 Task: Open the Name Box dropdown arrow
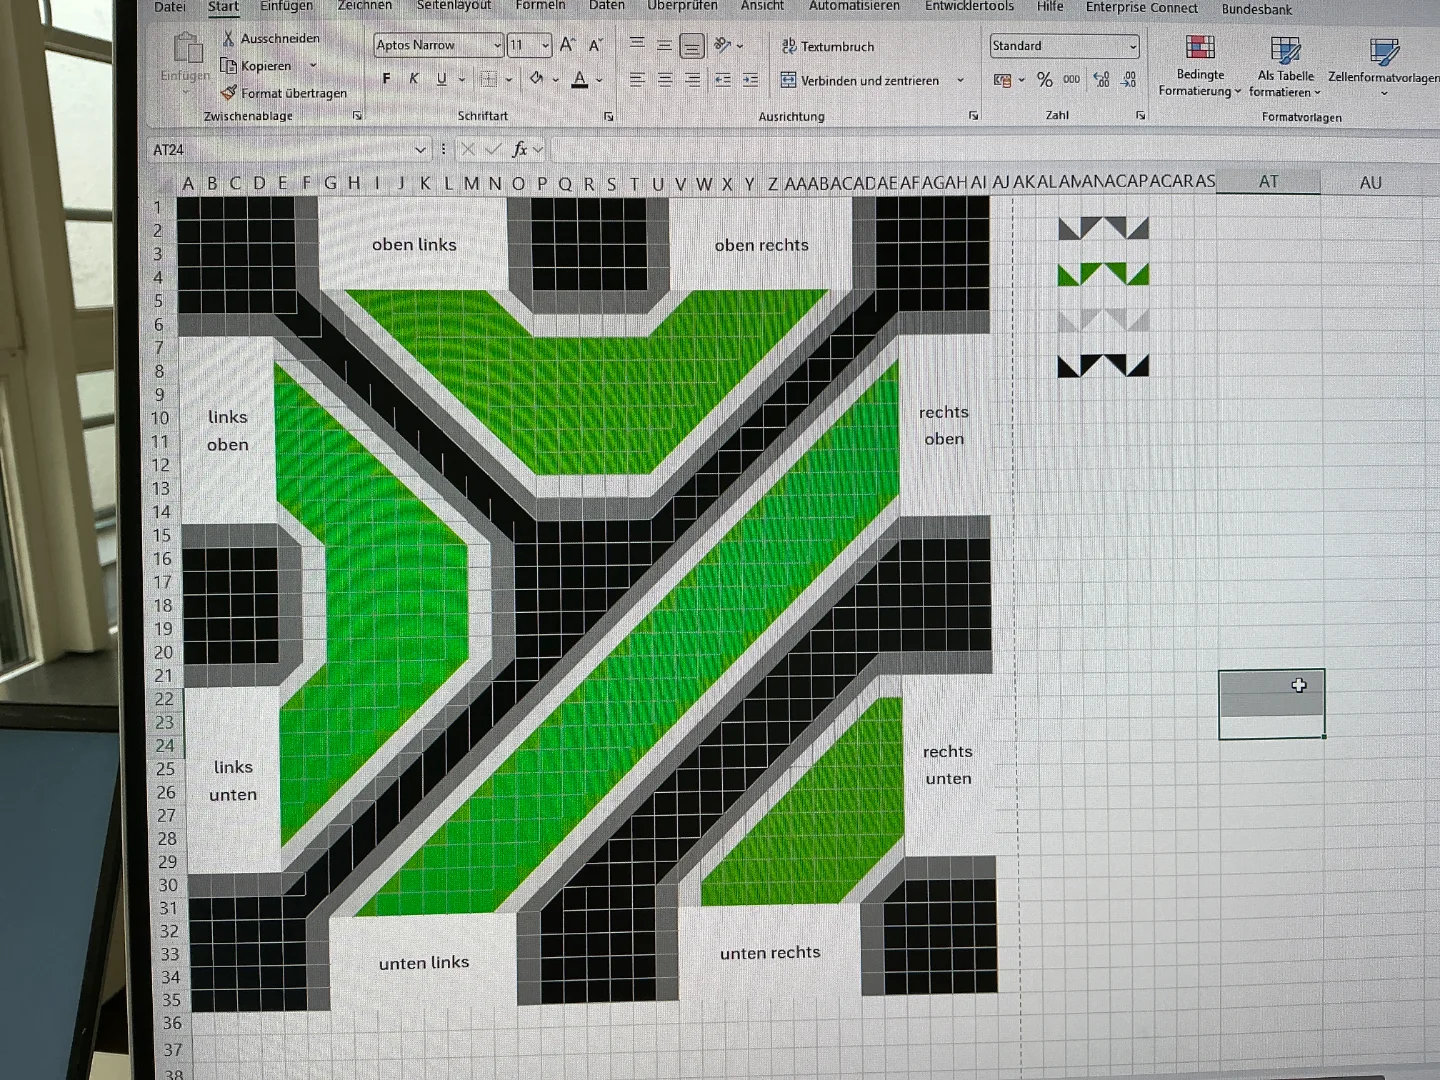pyautogui.click(x=420, y=150)
